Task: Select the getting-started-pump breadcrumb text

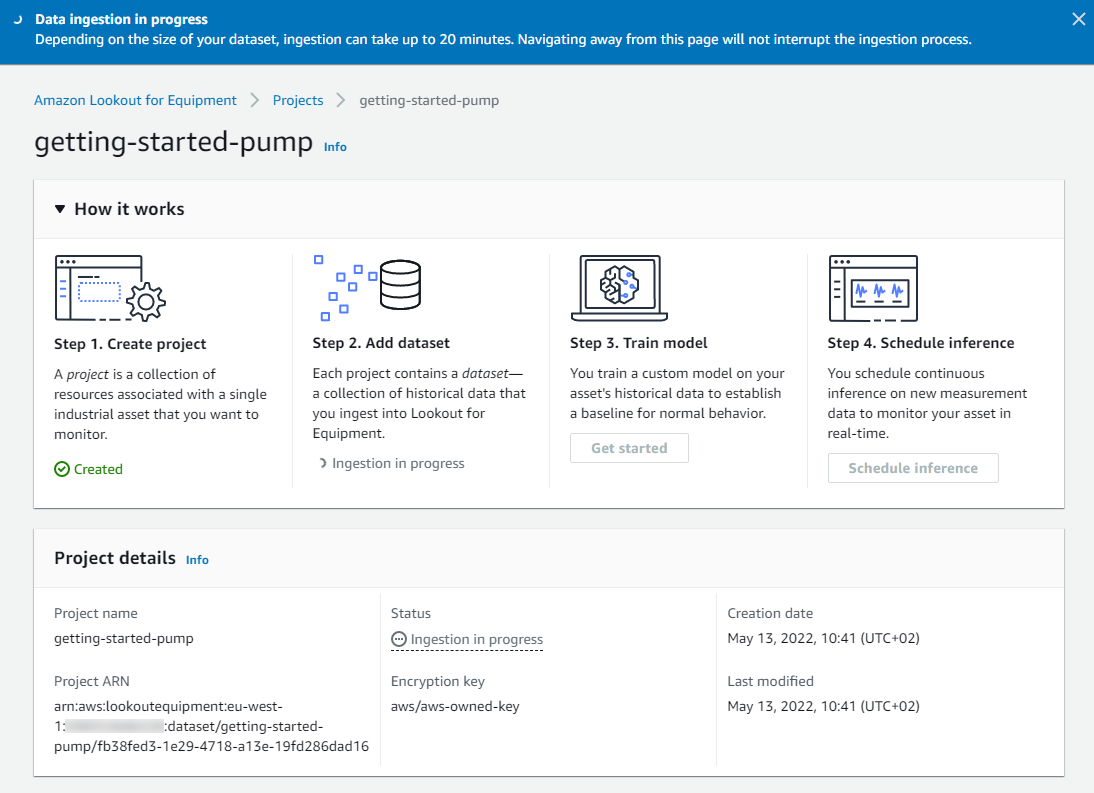Action: coord(429,100)
